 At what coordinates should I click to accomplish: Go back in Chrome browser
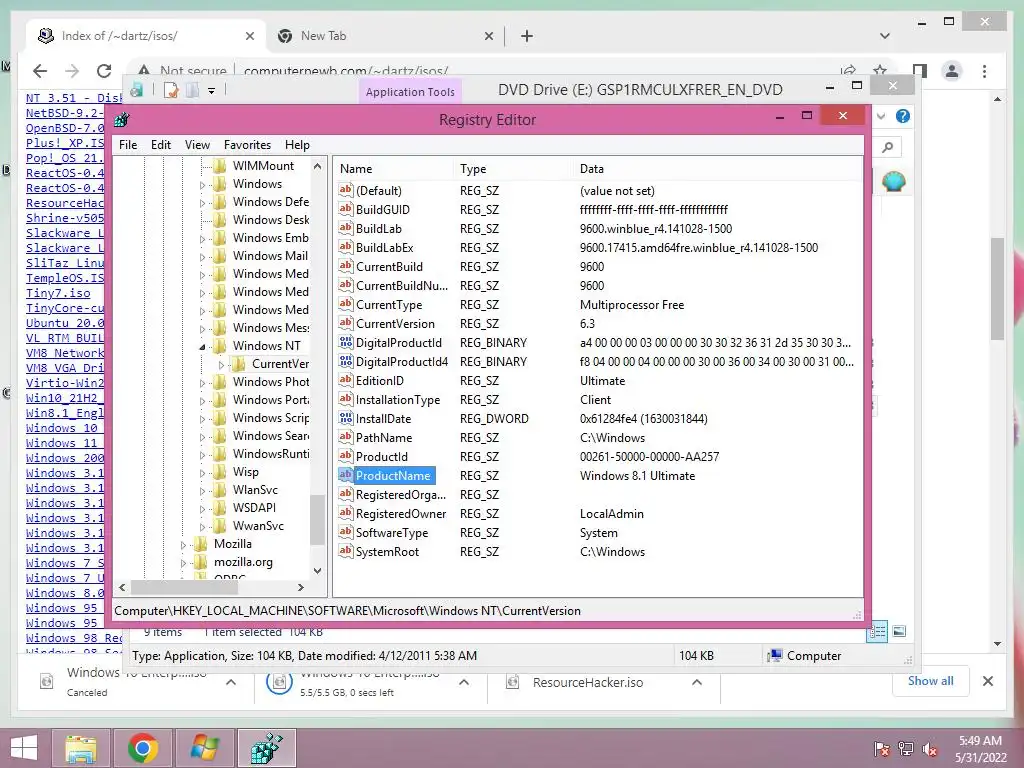[40, 71]
